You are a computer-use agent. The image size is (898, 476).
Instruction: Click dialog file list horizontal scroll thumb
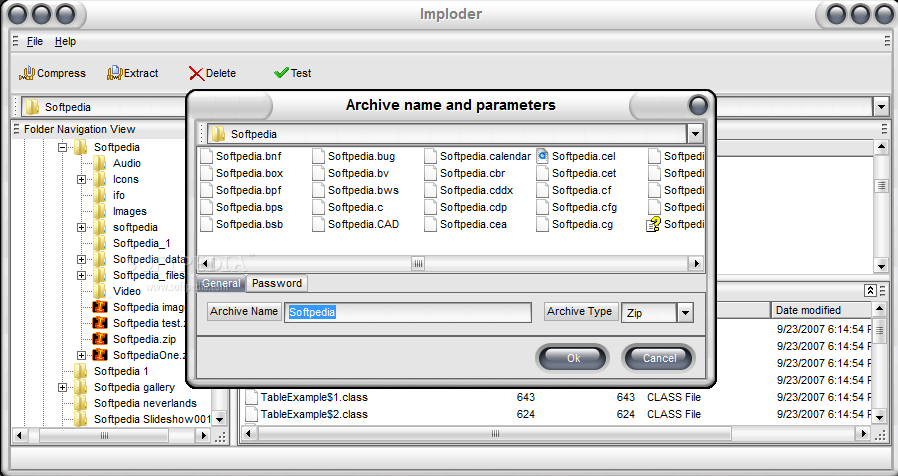pos(418,263)
